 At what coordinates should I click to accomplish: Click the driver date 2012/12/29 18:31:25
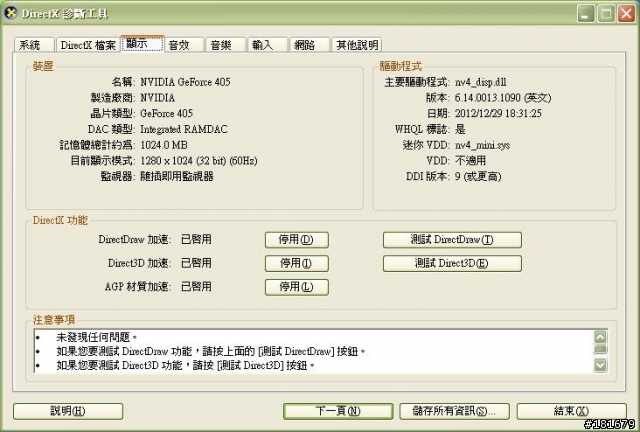(x=498, y=114)
